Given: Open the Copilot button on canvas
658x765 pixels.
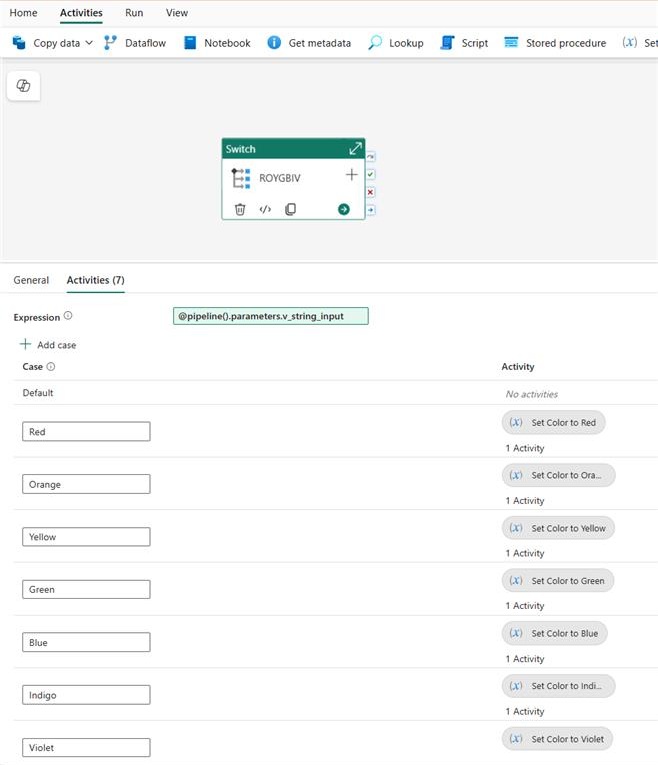Looking at the screenshot, I should click(23, 86).
